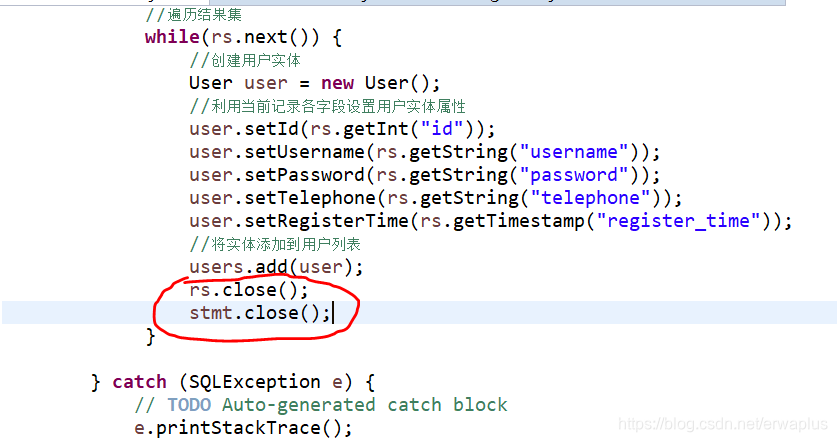Click the user.setTelephone line
837x442 pixels.
[x=436, y=198]
